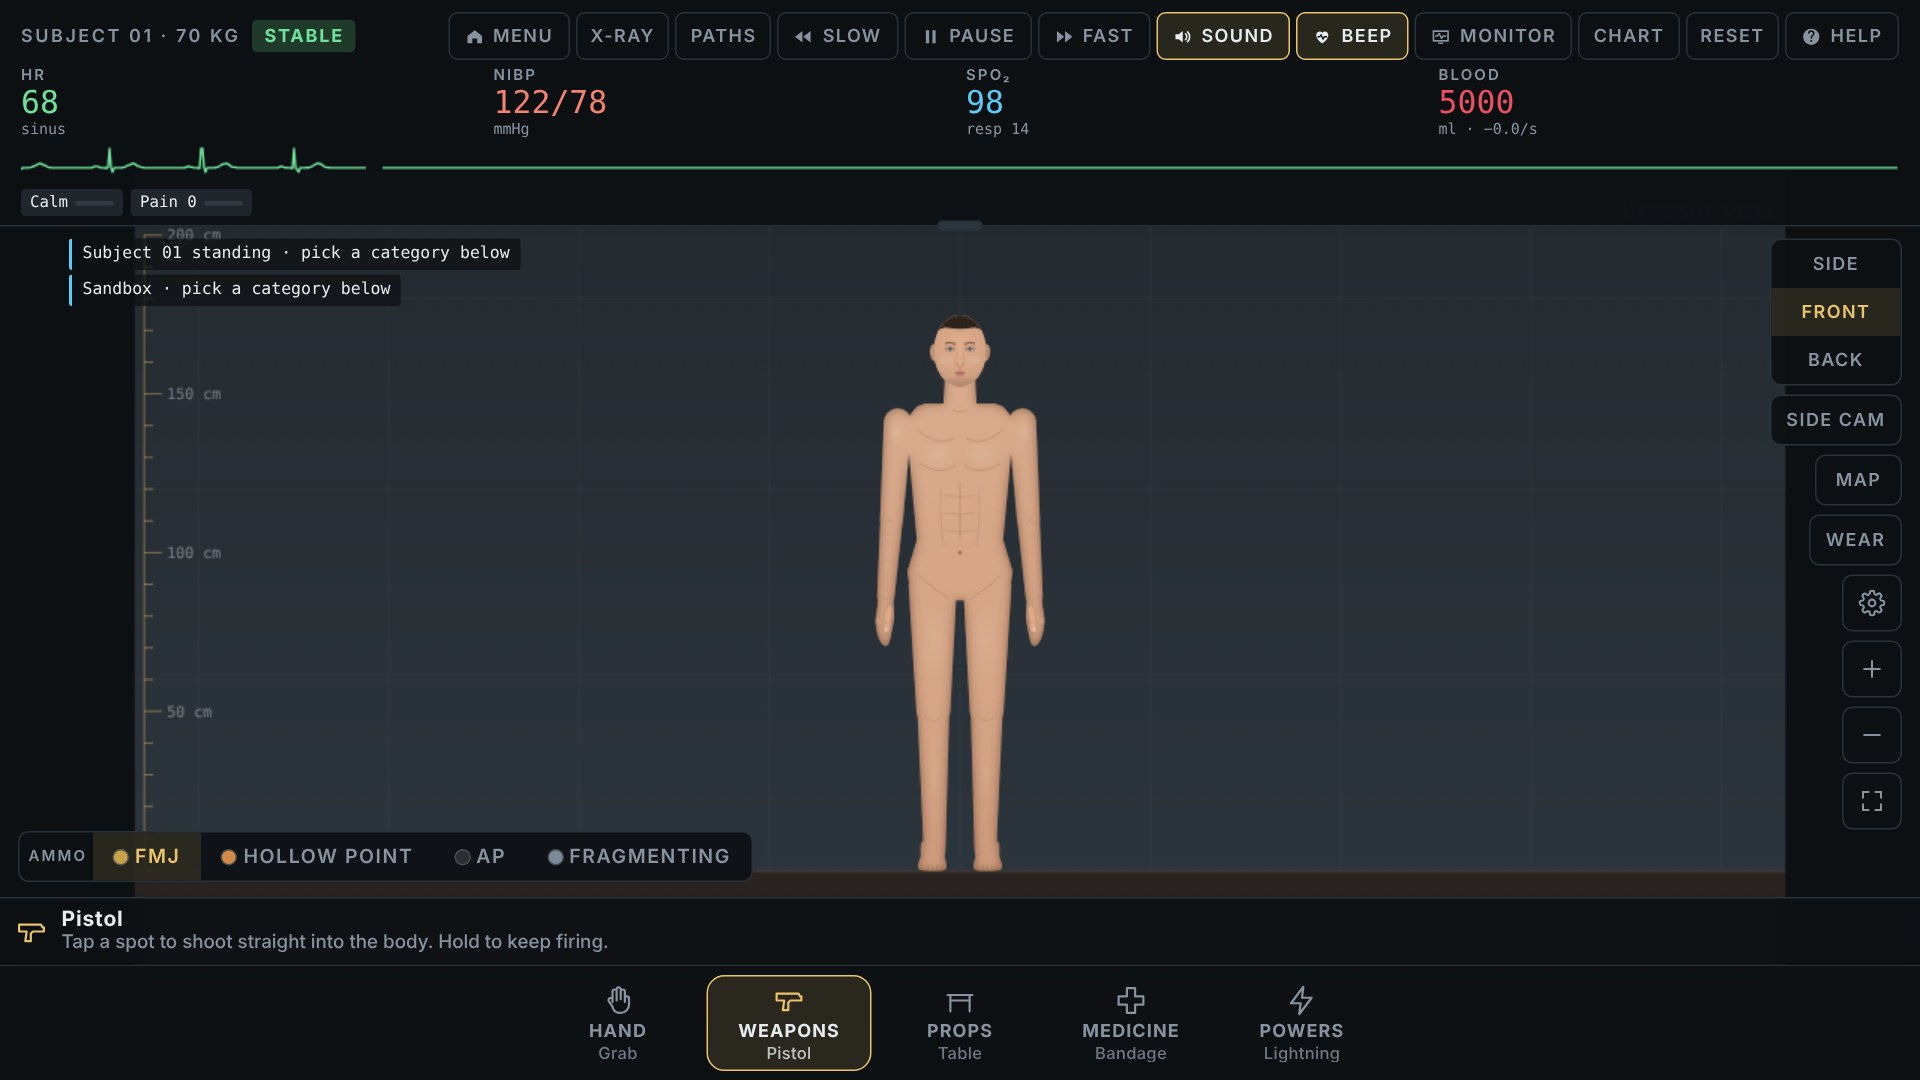
Task: Enter fullscreen with the expand icon
Action: click(x=1871, y=801)
